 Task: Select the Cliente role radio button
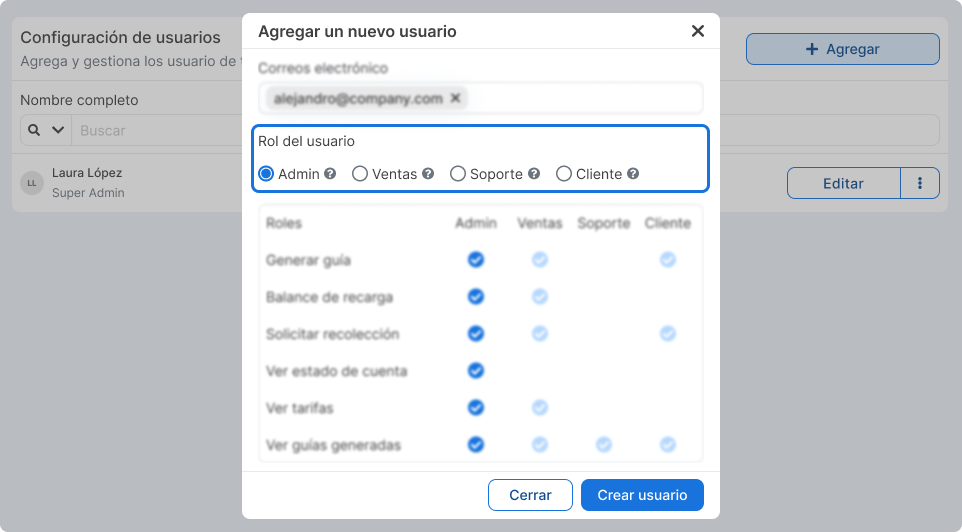(564, 174)
